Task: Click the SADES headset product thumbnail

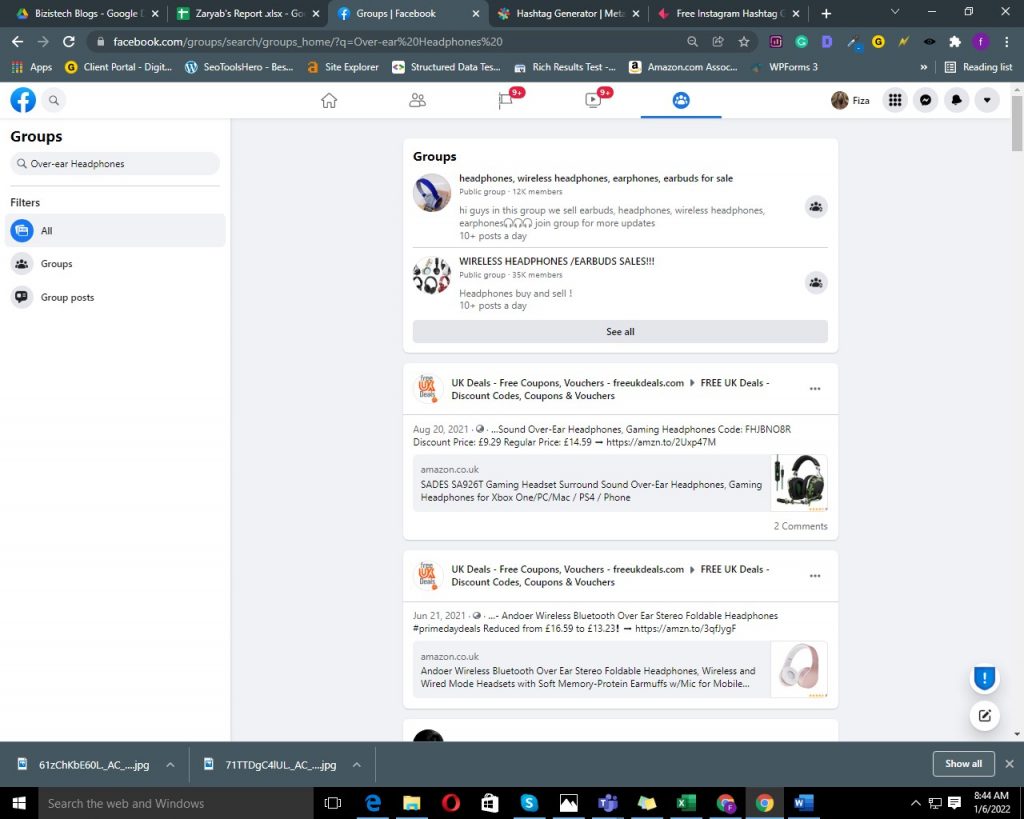Action: pyautogui.click(x=799, y=483)
